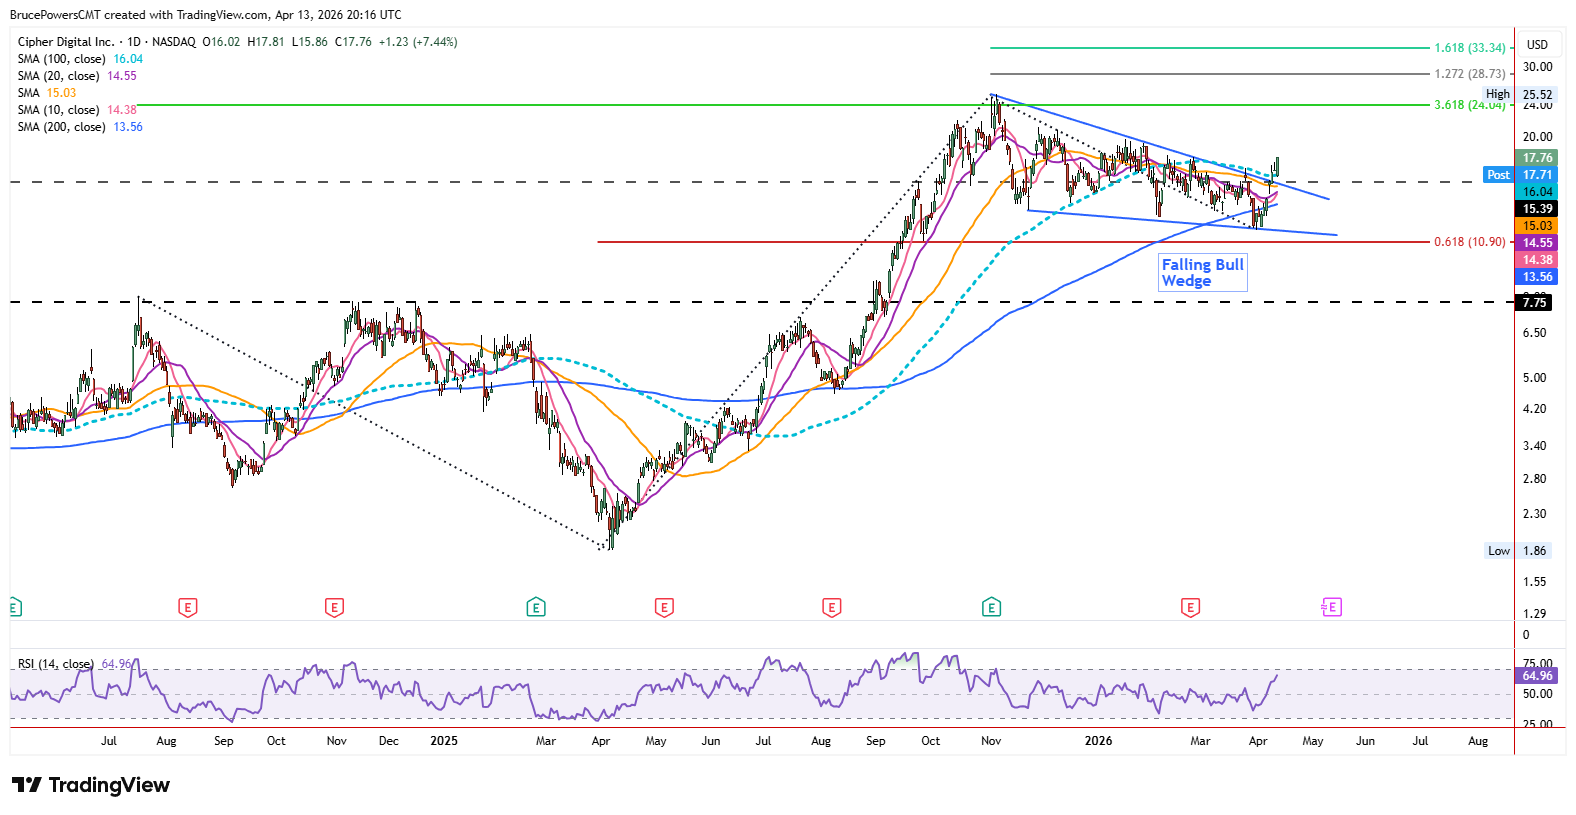Select the RSI (14, close) indicator legend
1576x815 pixels.
click(x=75, y=664)
